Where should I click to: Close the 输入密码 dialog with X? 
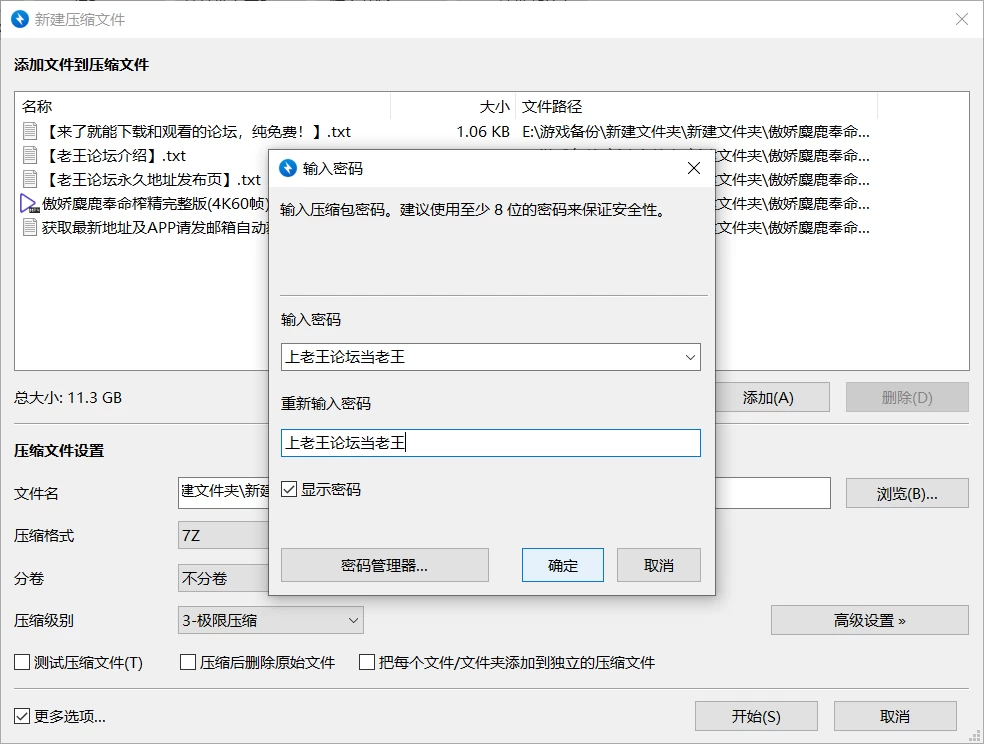pyautogui.click(x=693, y=168)
